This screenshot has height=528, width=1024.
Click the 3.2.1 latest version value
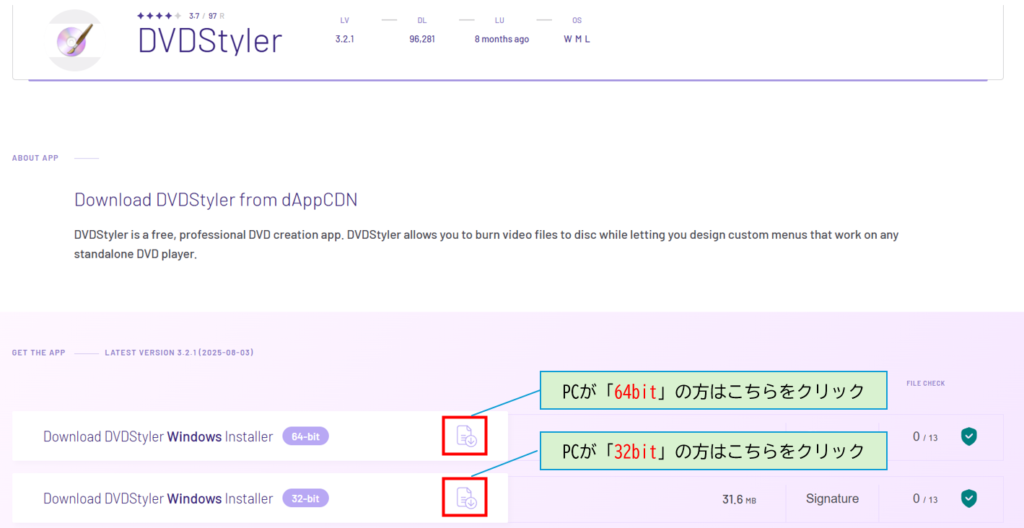point(347,39)
